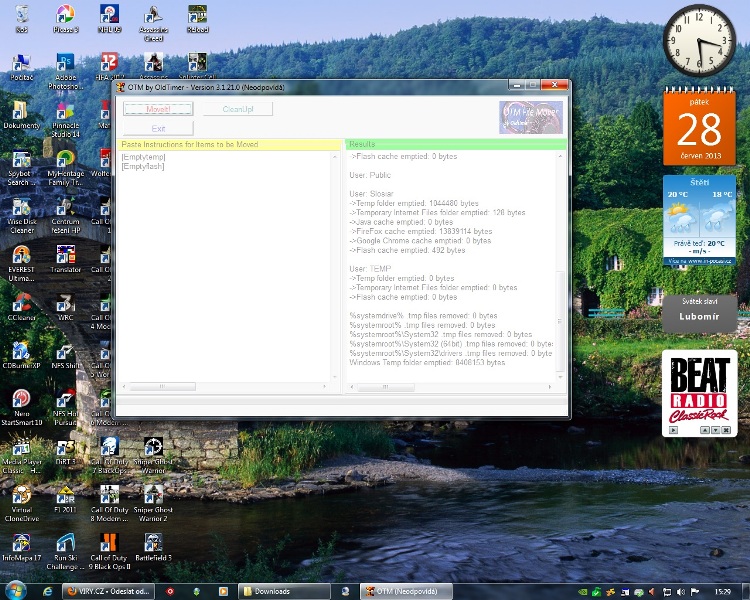Click the MoveIt! button in OTM
The width and height of the screenshot is (750, 600).
(x=158, y=109)
